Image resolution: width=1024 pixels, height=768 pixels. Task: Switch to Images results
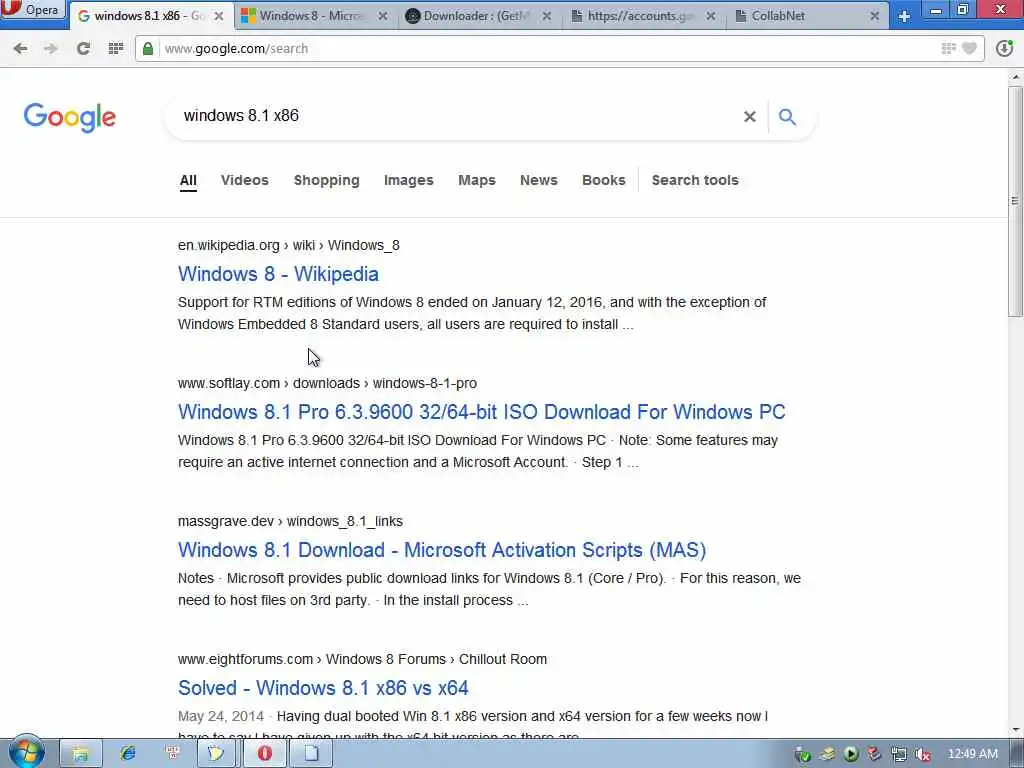[x=409, y=180]
